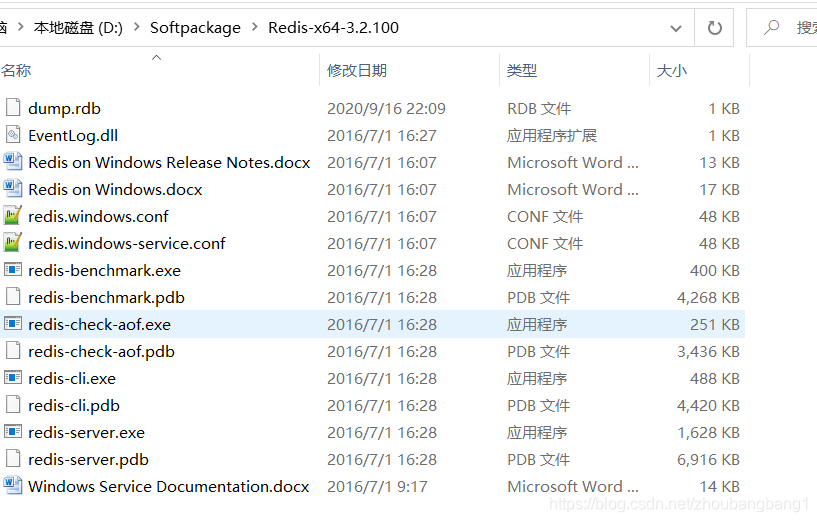Sort by the 名称 column header
Viewport: 817px width, 522px height.
click(16, 70)
